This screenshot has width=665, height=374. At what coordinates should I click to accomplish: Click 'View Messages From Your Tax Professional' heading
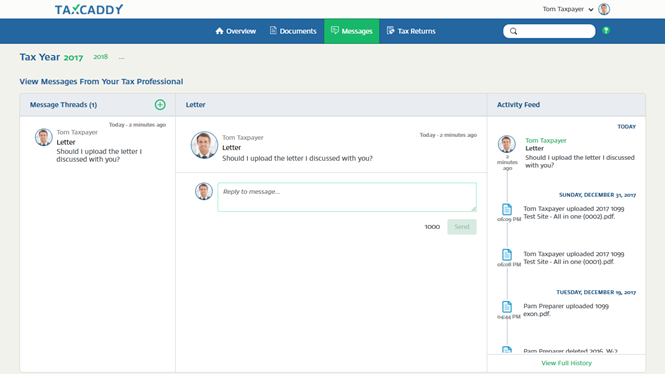pos(101,81)
